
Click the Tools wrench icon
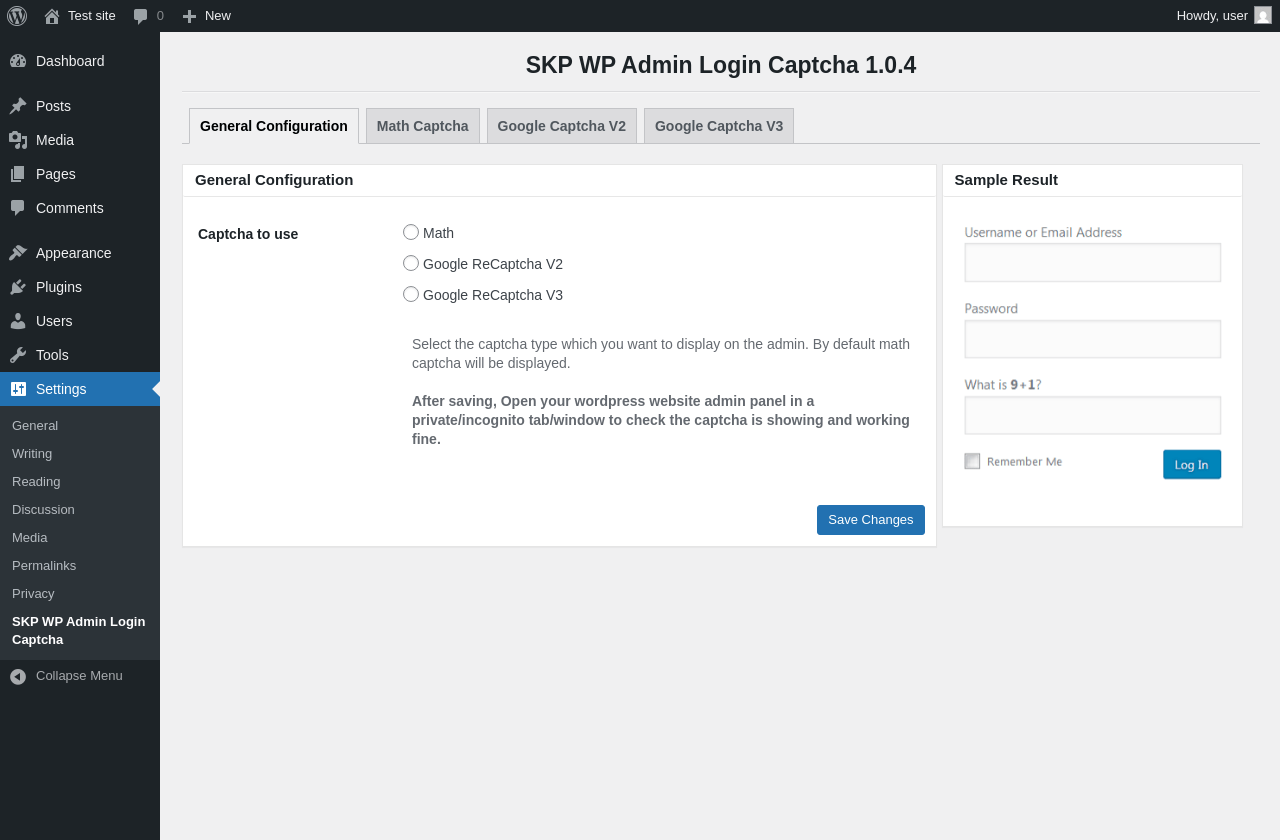tap(18, 355)
